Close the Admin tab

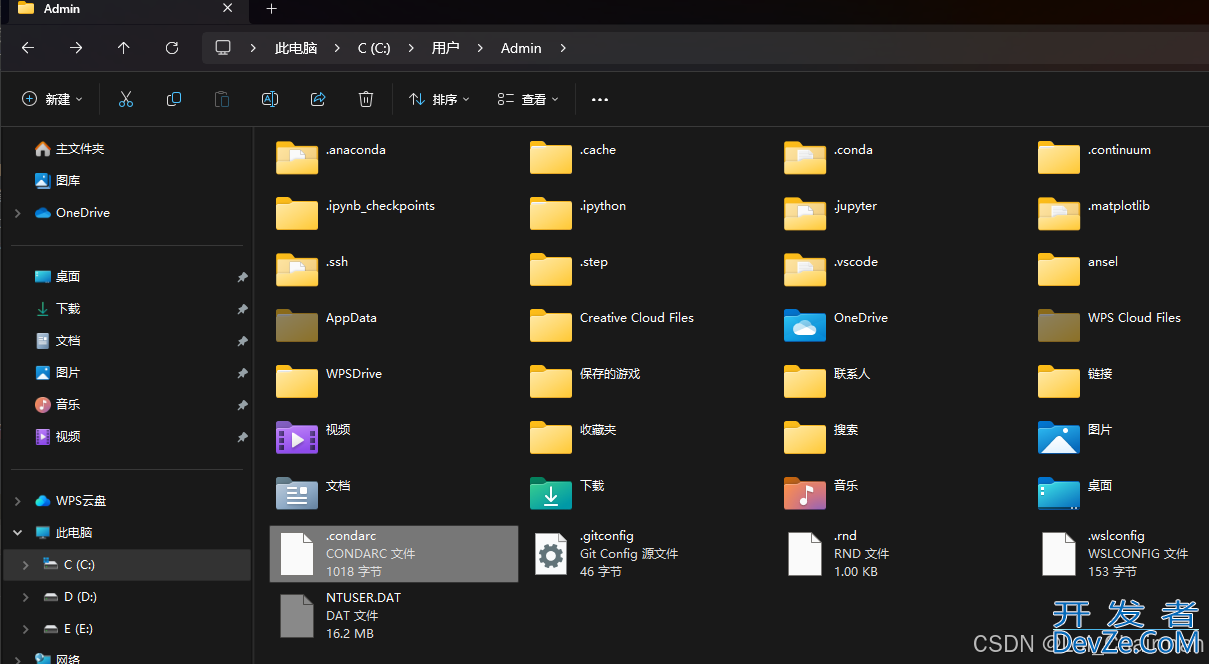(x=228, y=8)
